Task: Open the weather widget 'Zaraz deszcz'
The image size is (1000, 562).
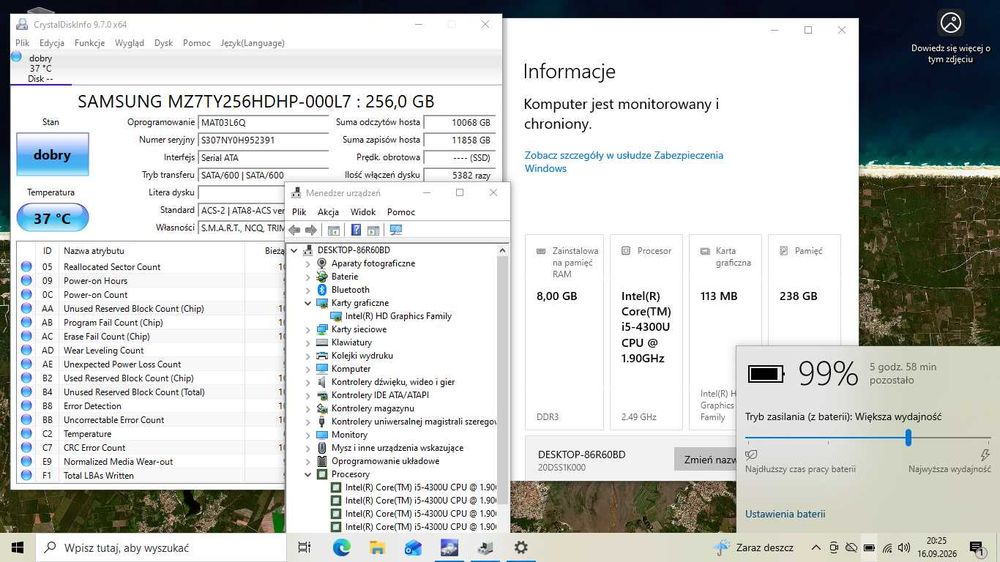Action: [753, 547]
